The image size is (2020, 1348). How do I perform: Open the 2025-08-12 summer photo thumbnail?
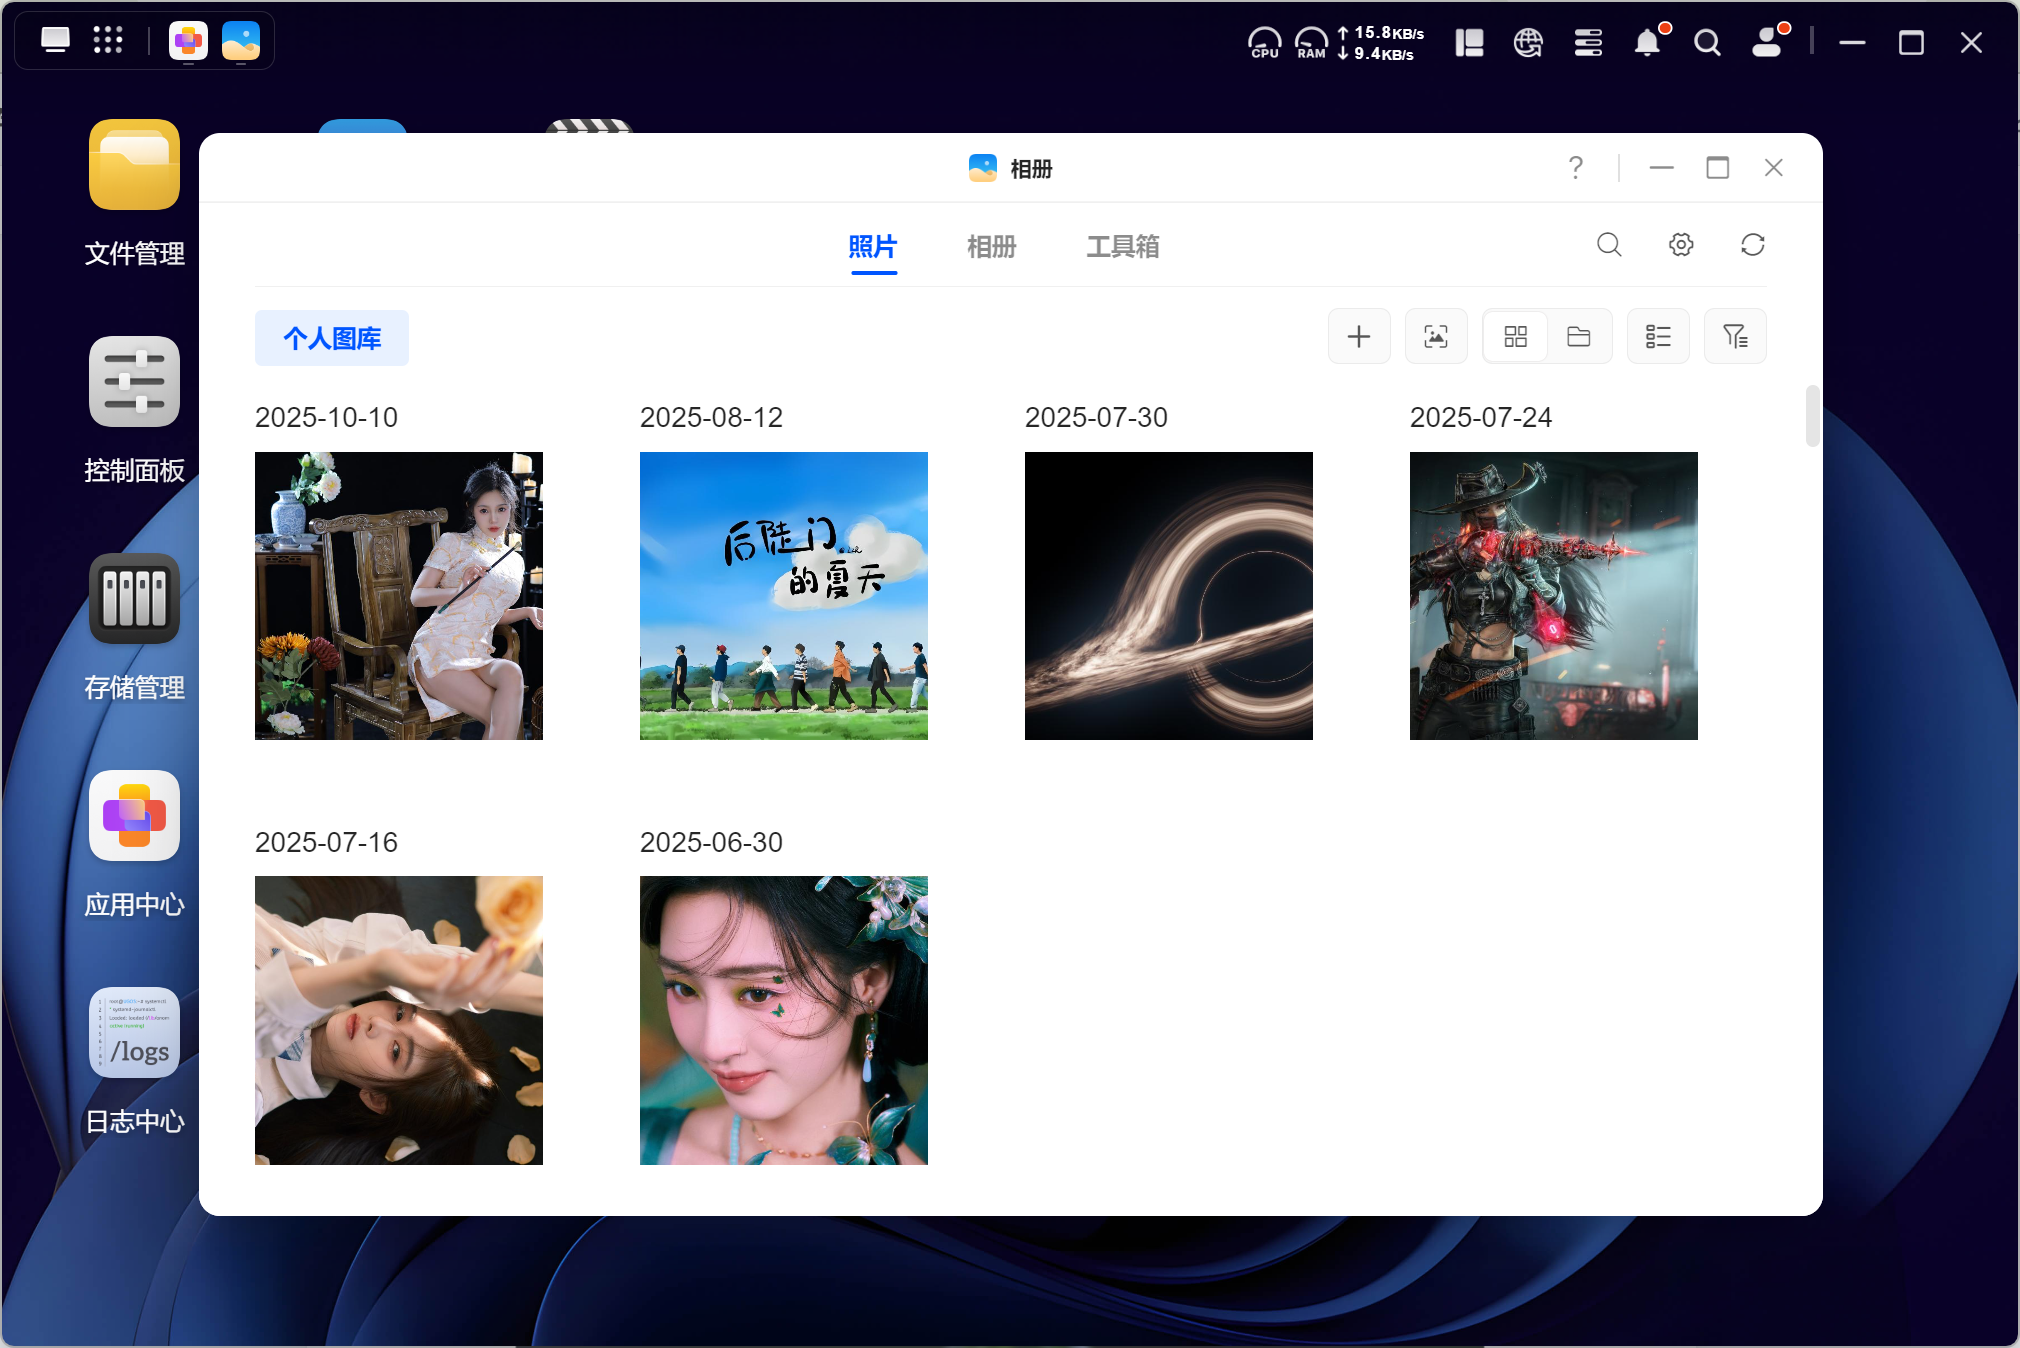click(783, 596)
